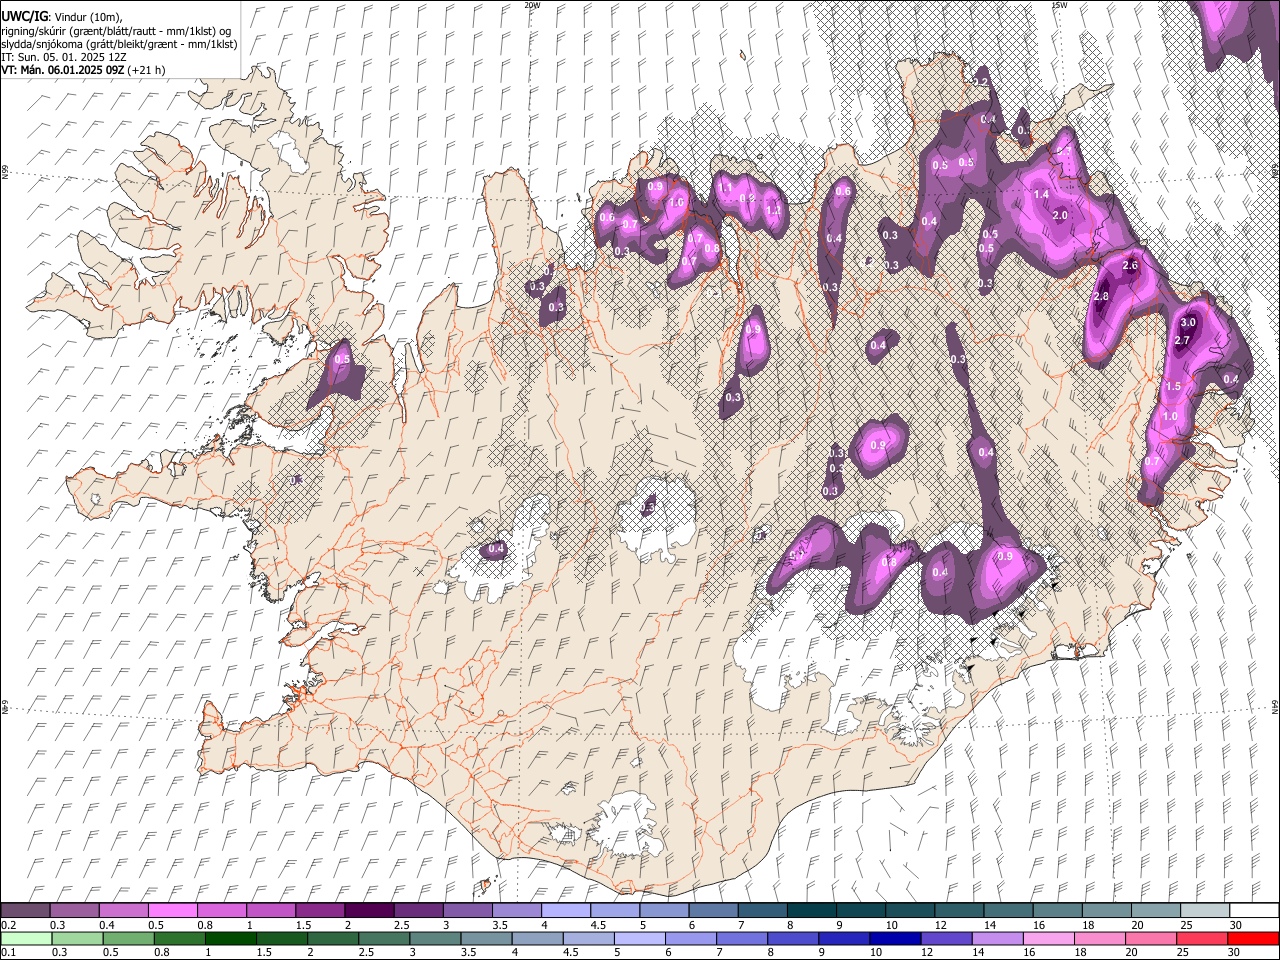The image size is (1280, 960).
Task: Click the 15W longitude label at the top
Action: (1059, 5)
